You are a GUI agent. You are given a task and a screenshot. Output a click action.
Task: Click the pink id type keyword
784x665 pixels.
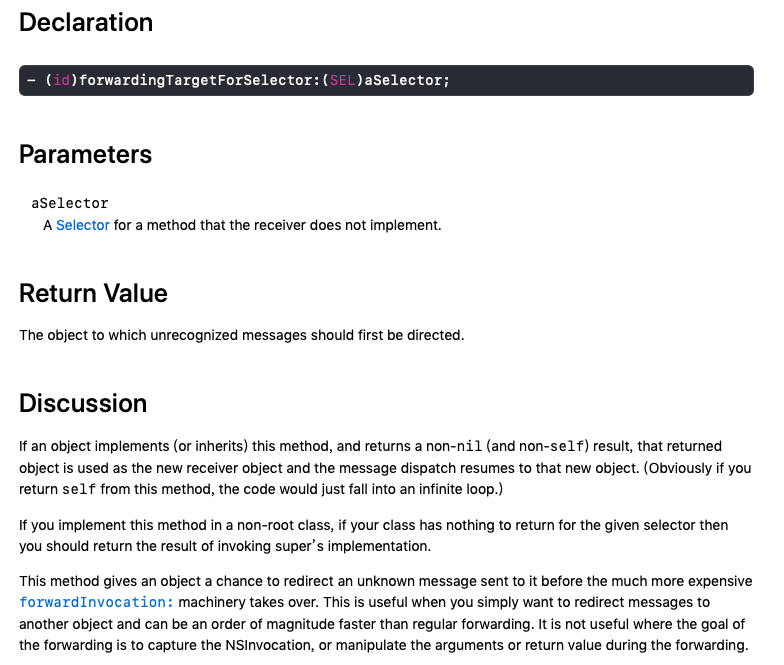(62, 80)
